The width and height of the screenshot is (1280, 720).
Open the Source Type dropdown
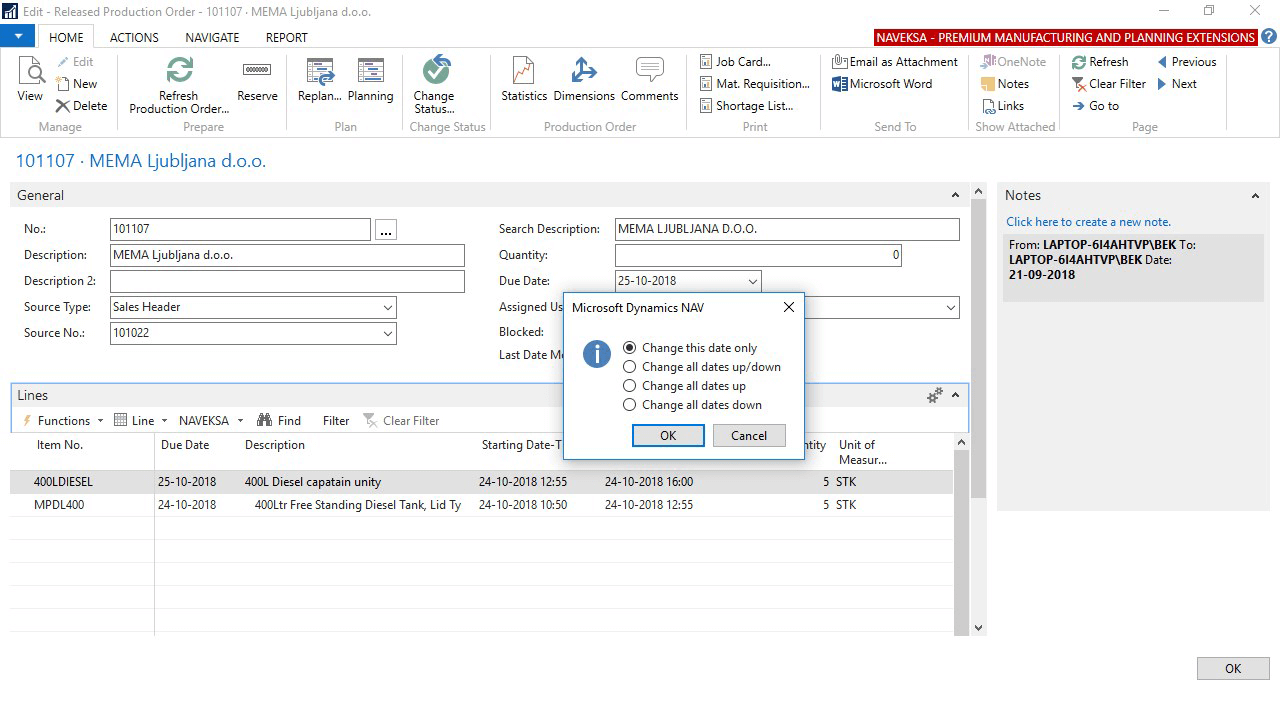click(x=388, y=308)
